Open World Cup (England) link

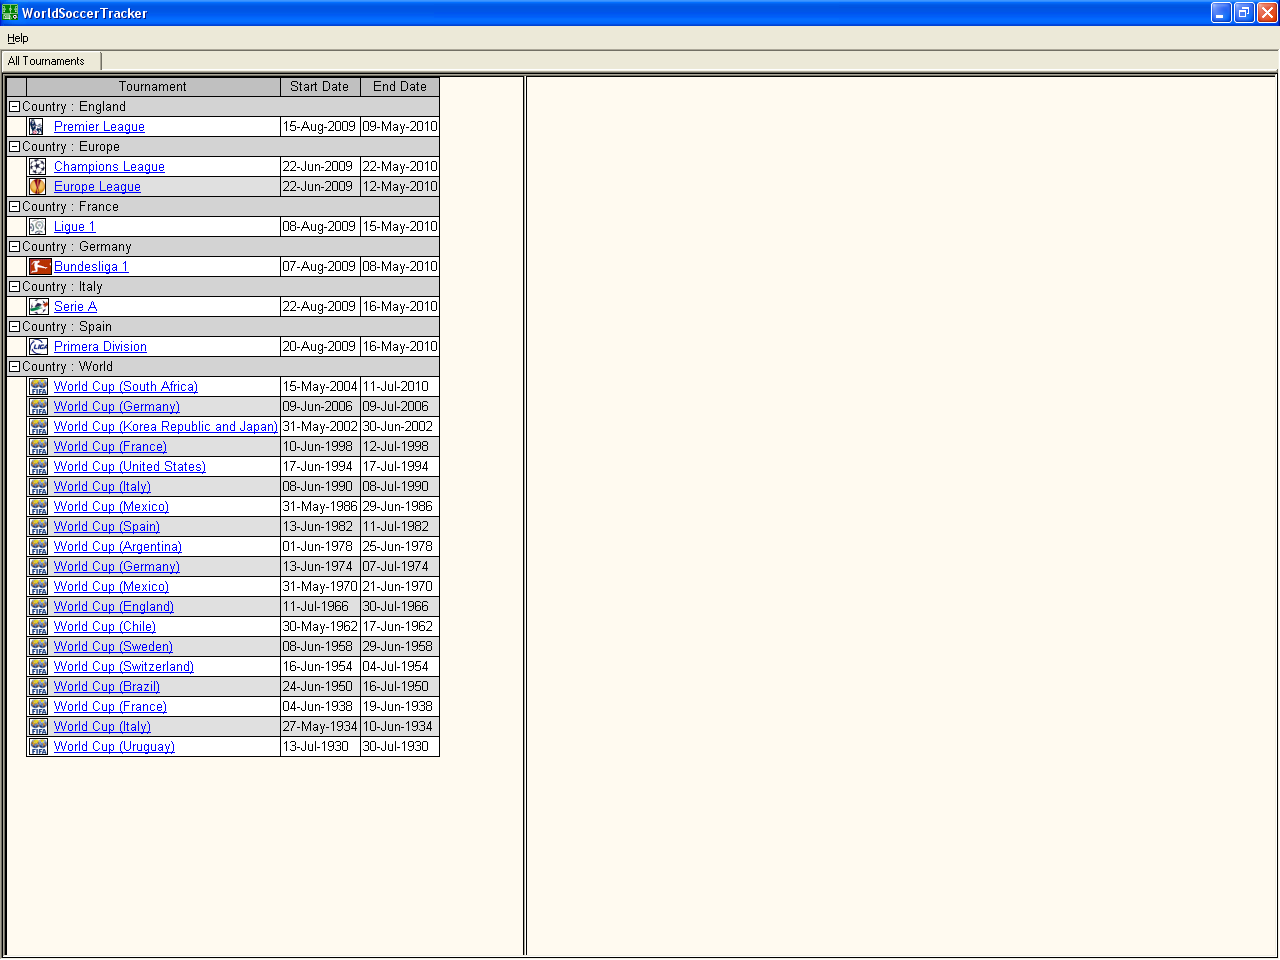pos(114,607)
